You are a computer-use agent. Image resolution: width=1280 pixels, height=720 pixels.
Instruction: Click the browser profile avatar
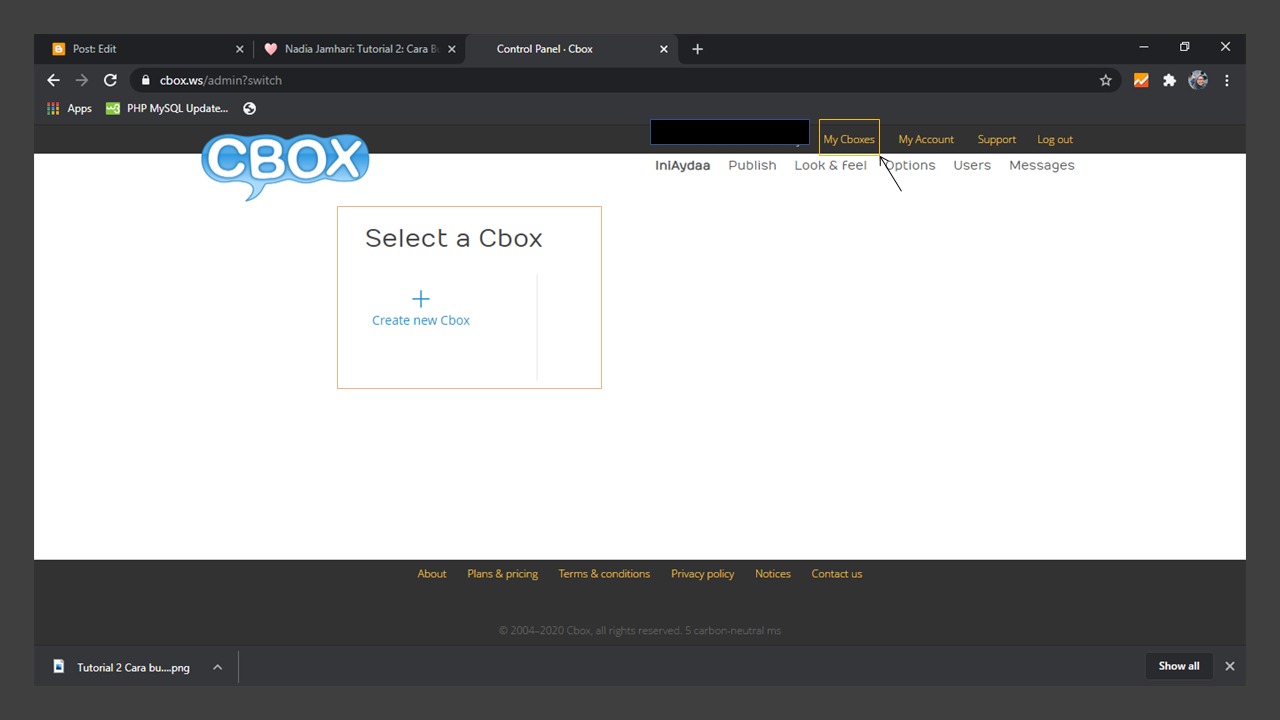tap(1197, 80)
